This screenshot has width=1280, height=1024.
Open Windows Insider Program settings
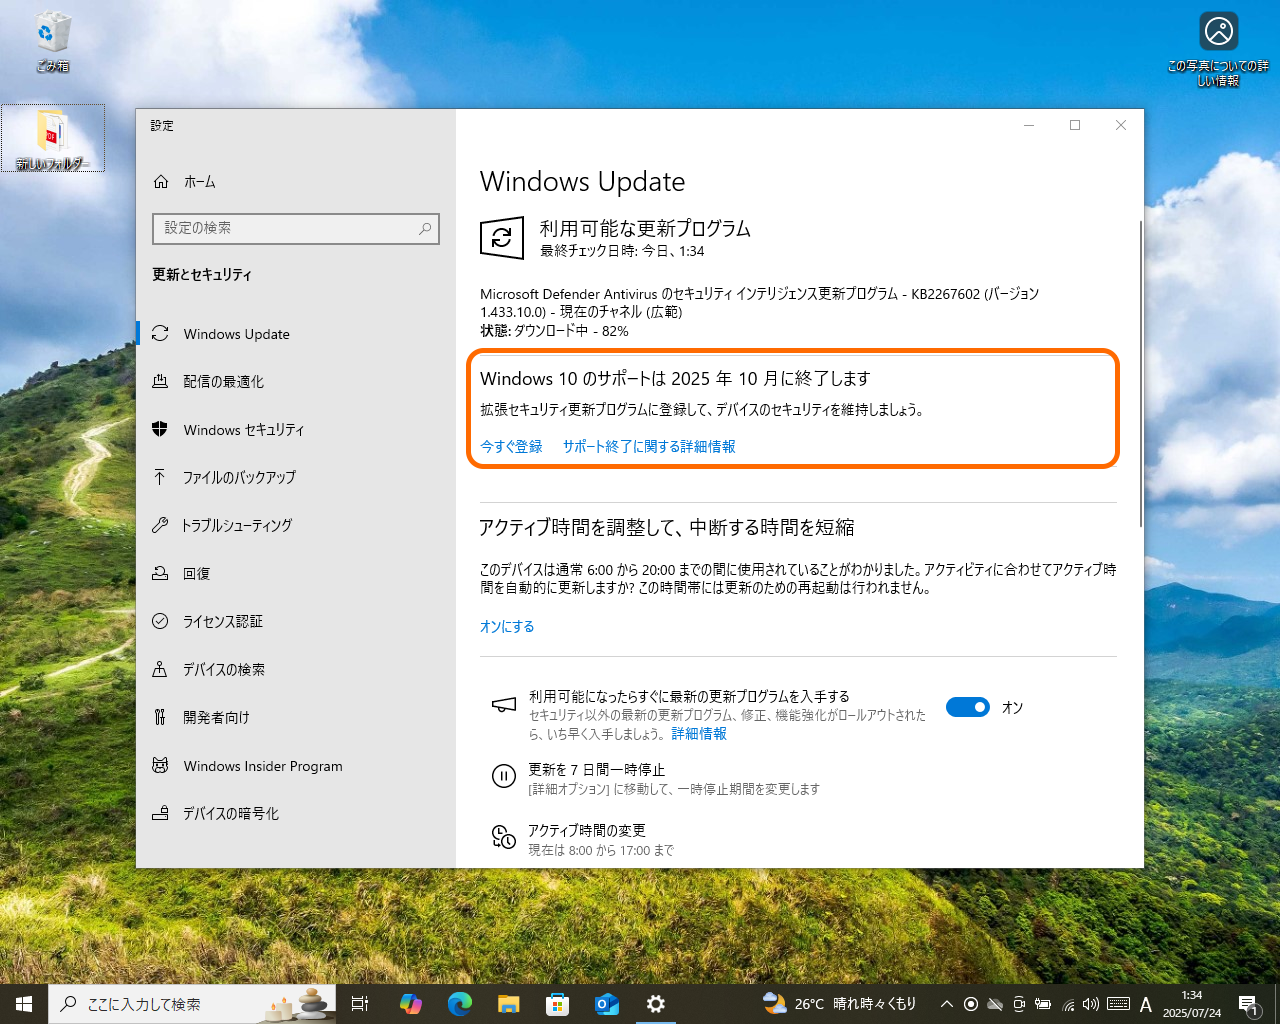point(247,765)
